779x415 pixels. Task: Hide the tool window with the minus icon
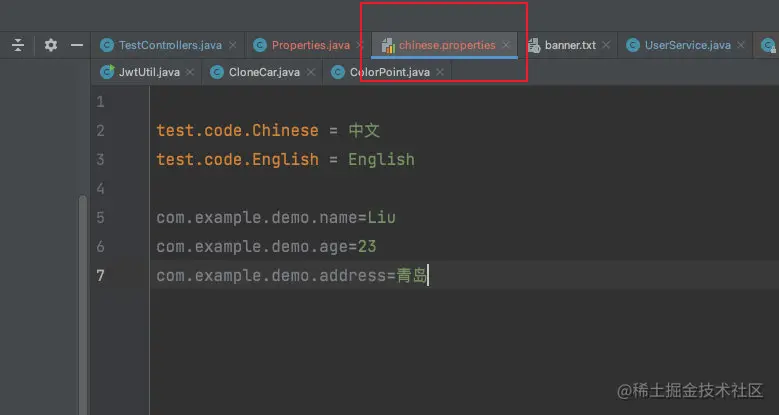[x=77, y=45]
